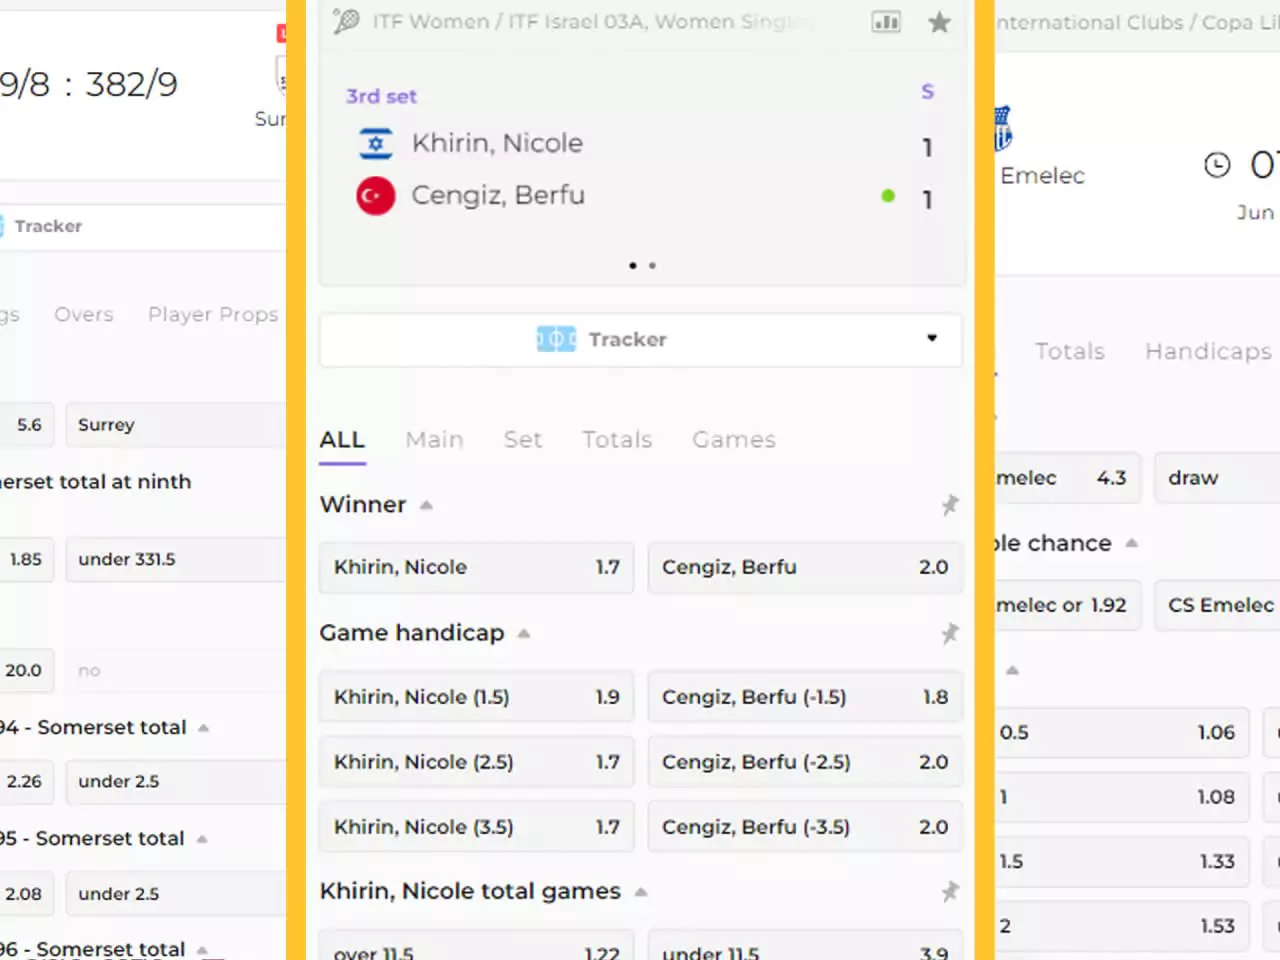
Task: Collapse the Double chance section
Action: coord(1132,543)
